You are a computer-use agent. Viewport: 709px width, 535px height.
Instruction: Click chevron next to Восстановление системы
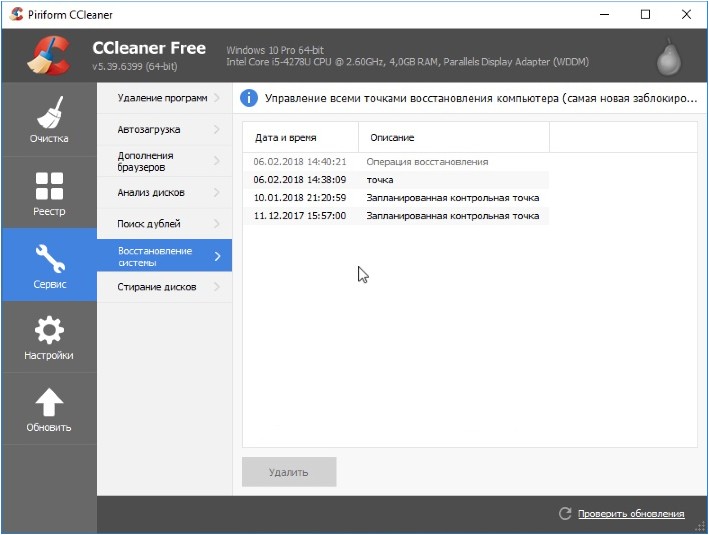[x=217, y=256]
